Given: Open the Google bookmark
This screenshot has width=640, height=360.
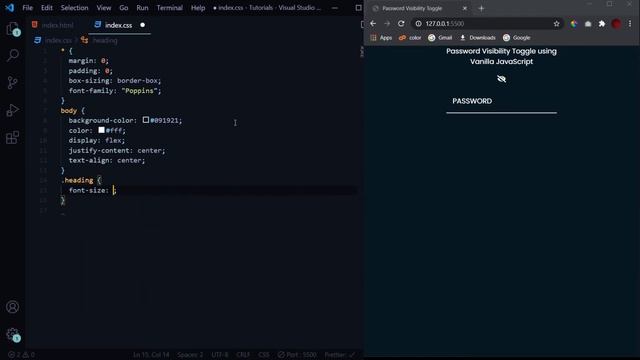Looking at the screenshot, I should point(516,38).
